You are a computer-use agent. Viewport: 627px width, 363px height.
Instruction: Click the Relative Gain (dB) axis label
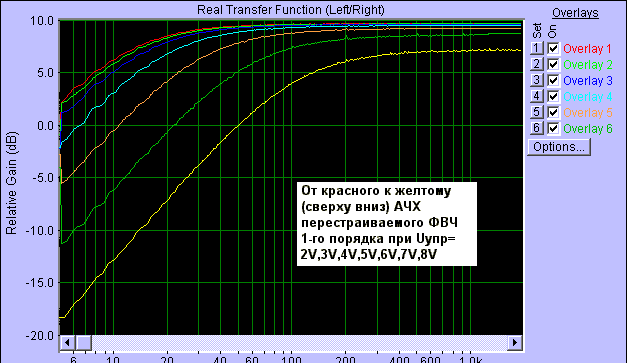click(11, 183)
